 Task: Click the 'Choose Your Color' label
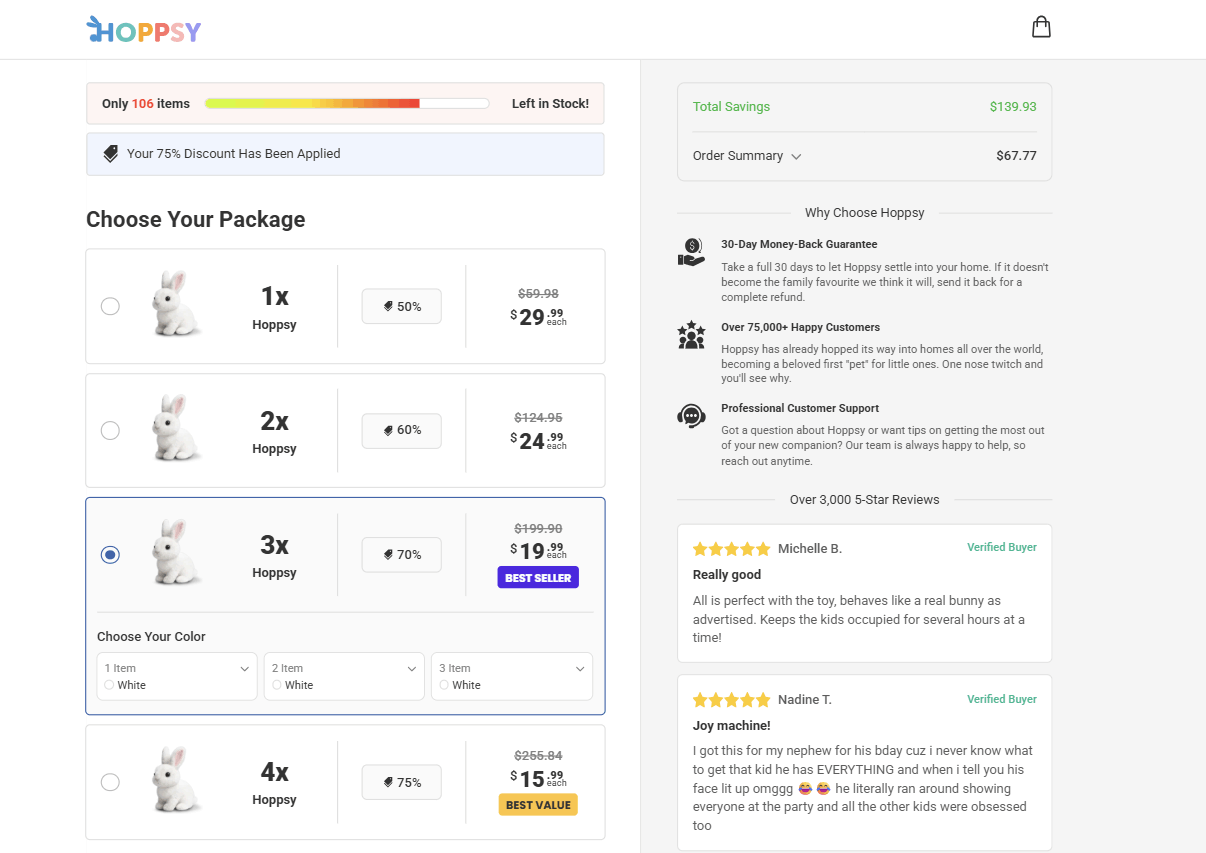pyautogui.click(x=151, y=636)
